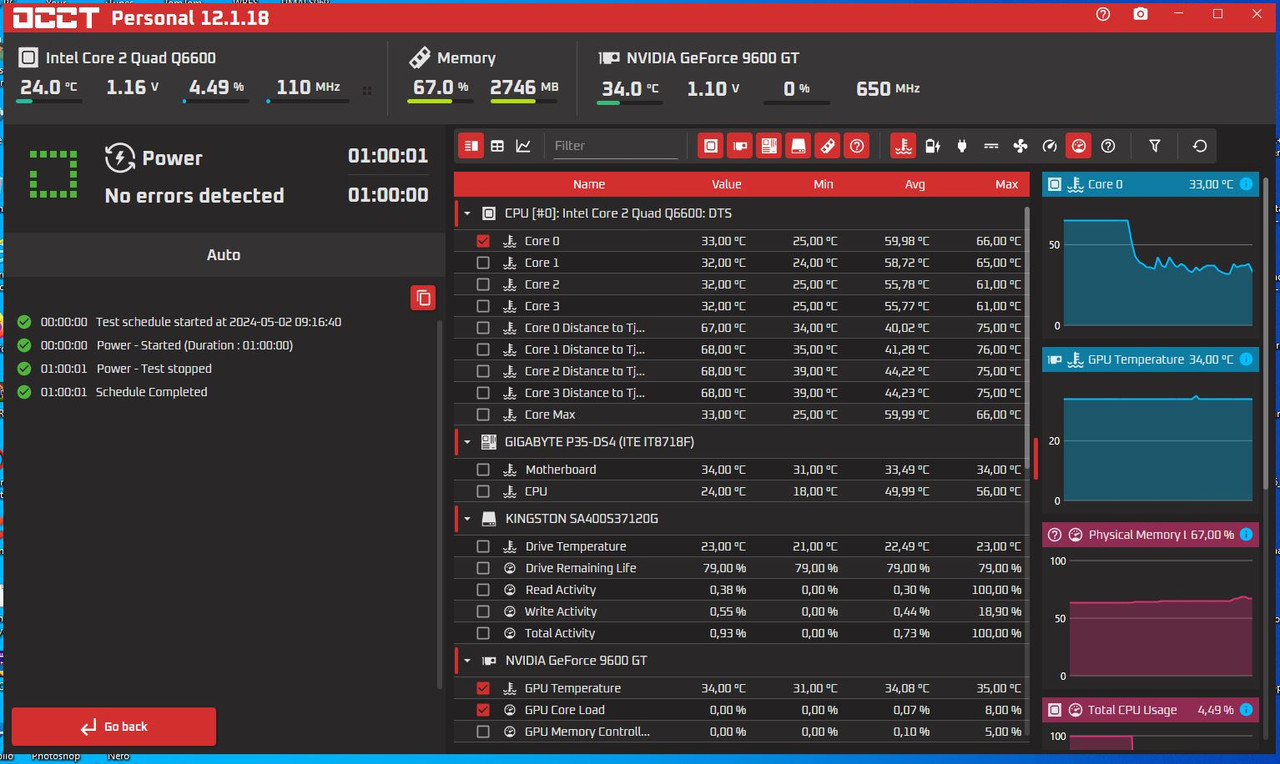Toggle the motherboard sensor category filter
The image size is (1280, 764).
pyautogui.click(x=768, y=146)
